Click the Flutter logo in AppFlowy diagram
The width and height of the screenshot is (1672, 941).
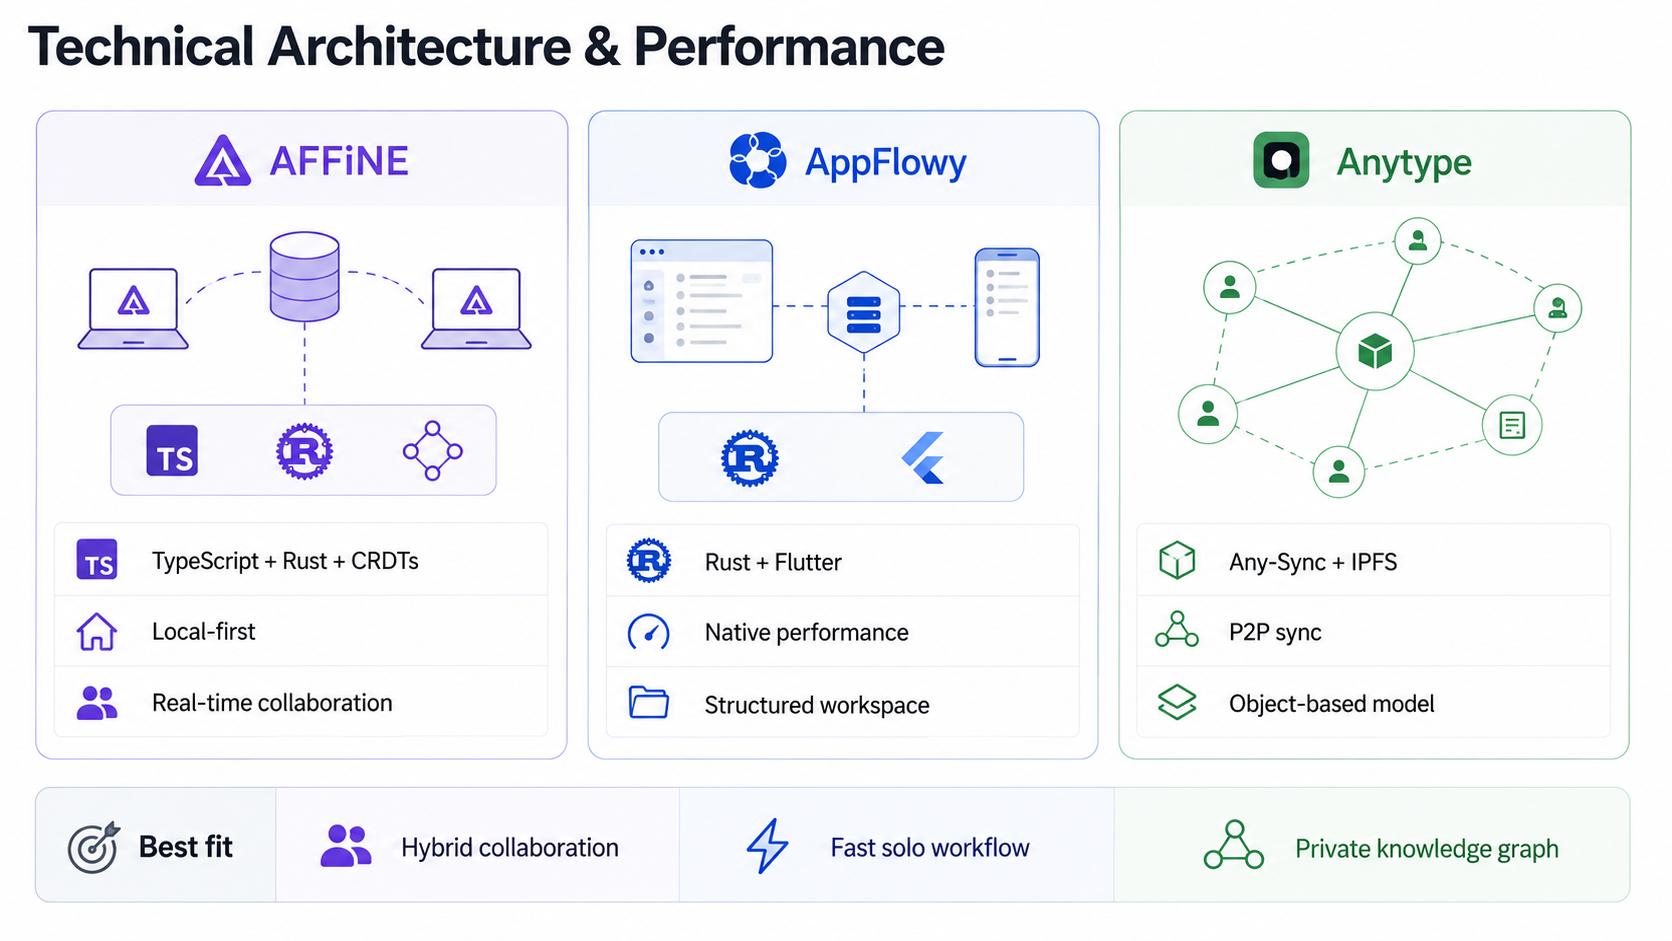(924, 458)
